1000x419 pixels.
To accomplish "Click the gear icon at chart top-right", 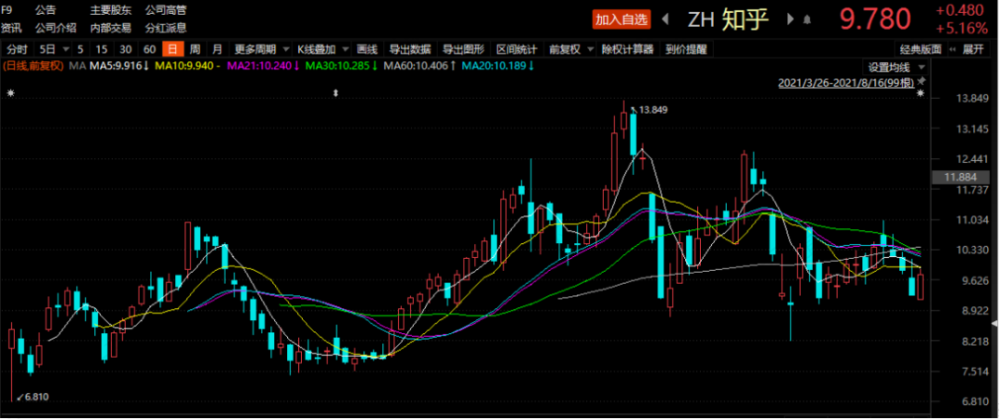I will coord(920,94).
